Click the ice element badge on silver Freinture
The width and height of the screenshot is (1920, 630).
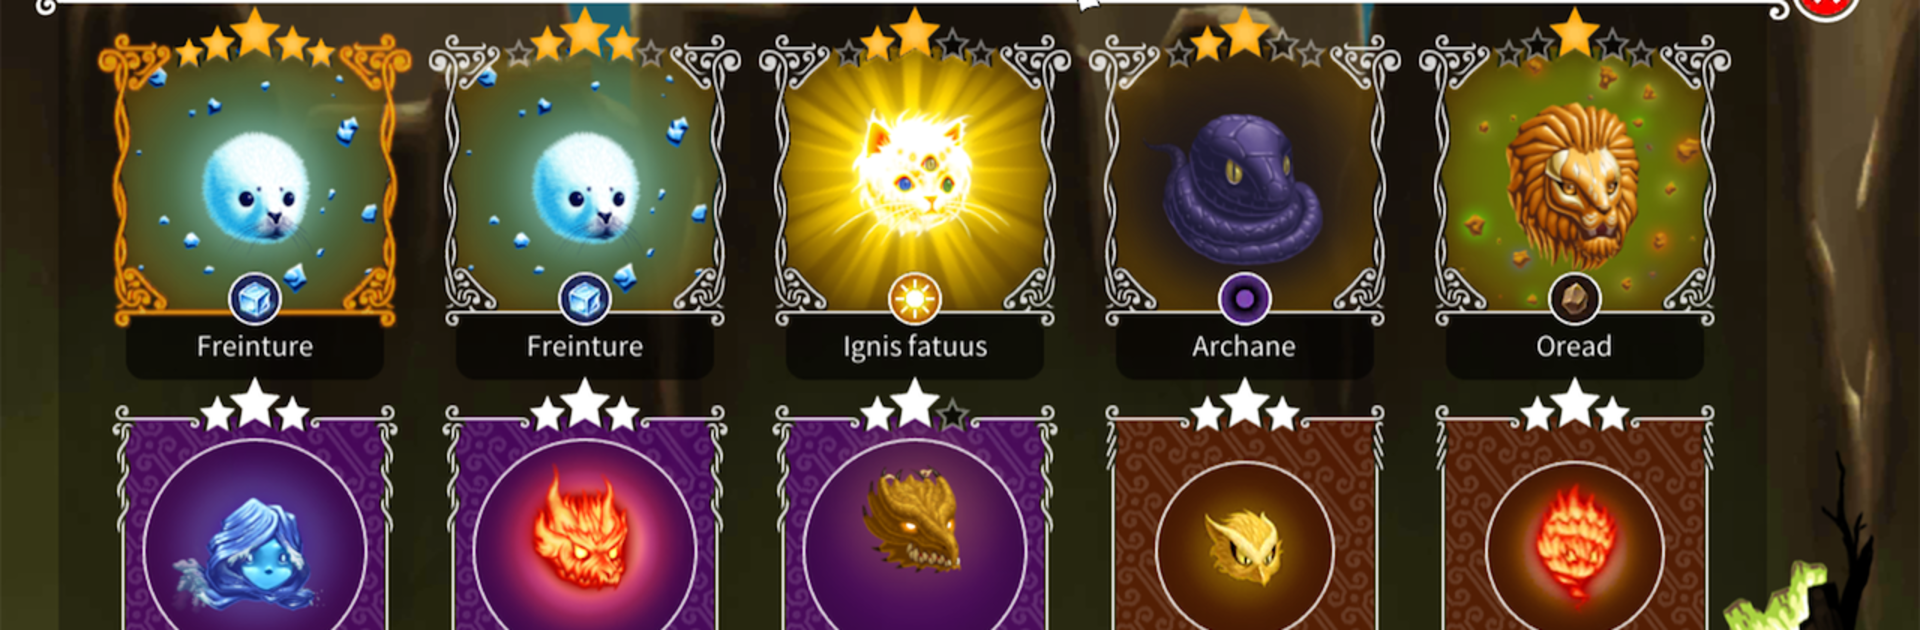click(585, 299)
